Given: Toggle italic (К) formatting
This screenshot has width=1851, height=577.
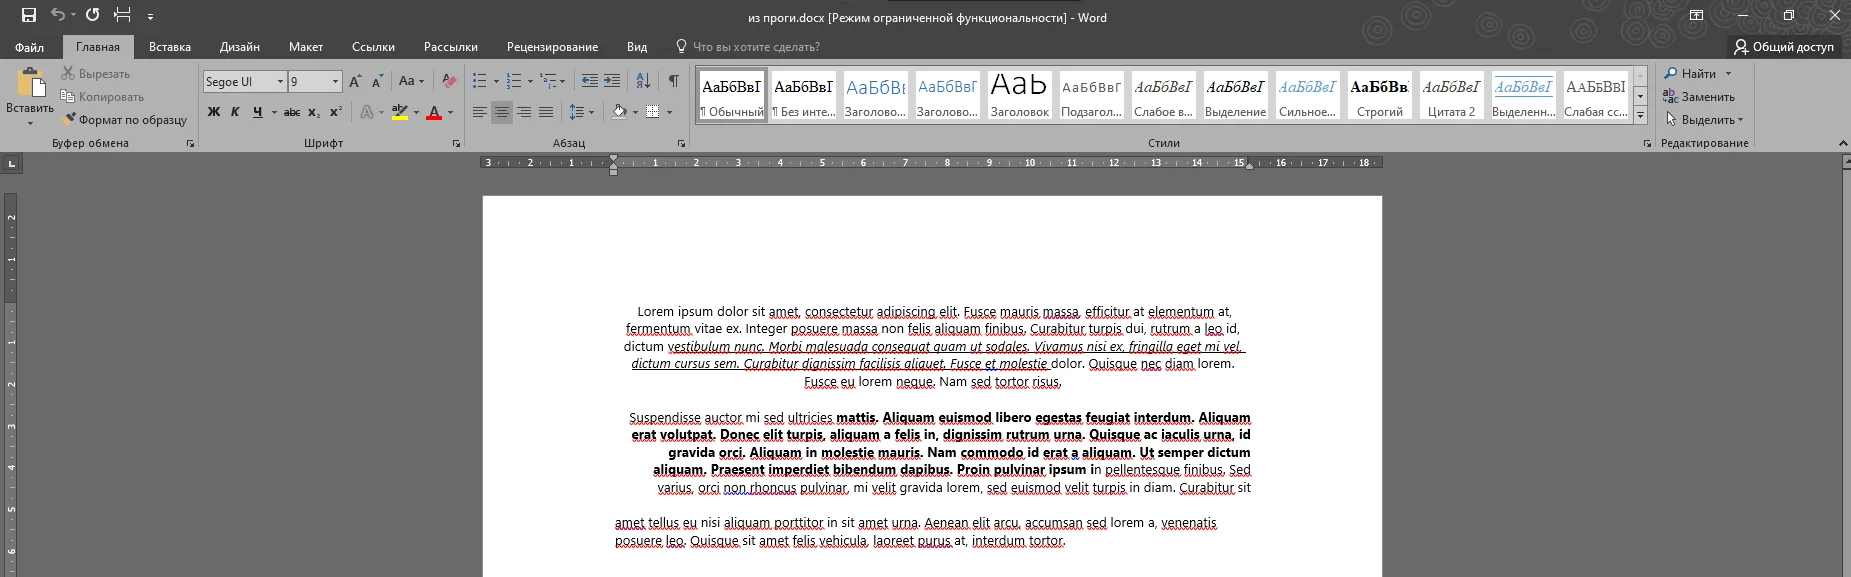Looking at the screenshot, I should click(x=235, y=112).
